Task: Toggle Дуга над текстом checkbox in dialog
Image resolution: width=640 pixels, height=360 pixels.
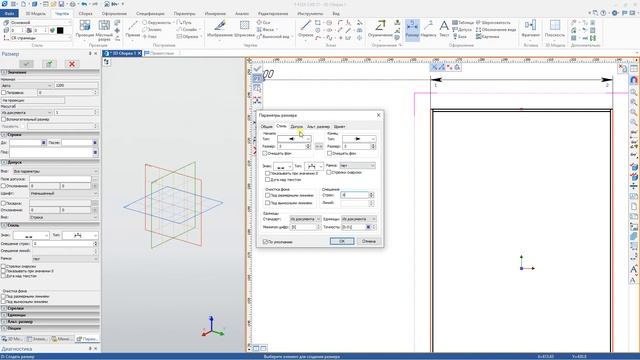Action: click(x=267, y=180)
